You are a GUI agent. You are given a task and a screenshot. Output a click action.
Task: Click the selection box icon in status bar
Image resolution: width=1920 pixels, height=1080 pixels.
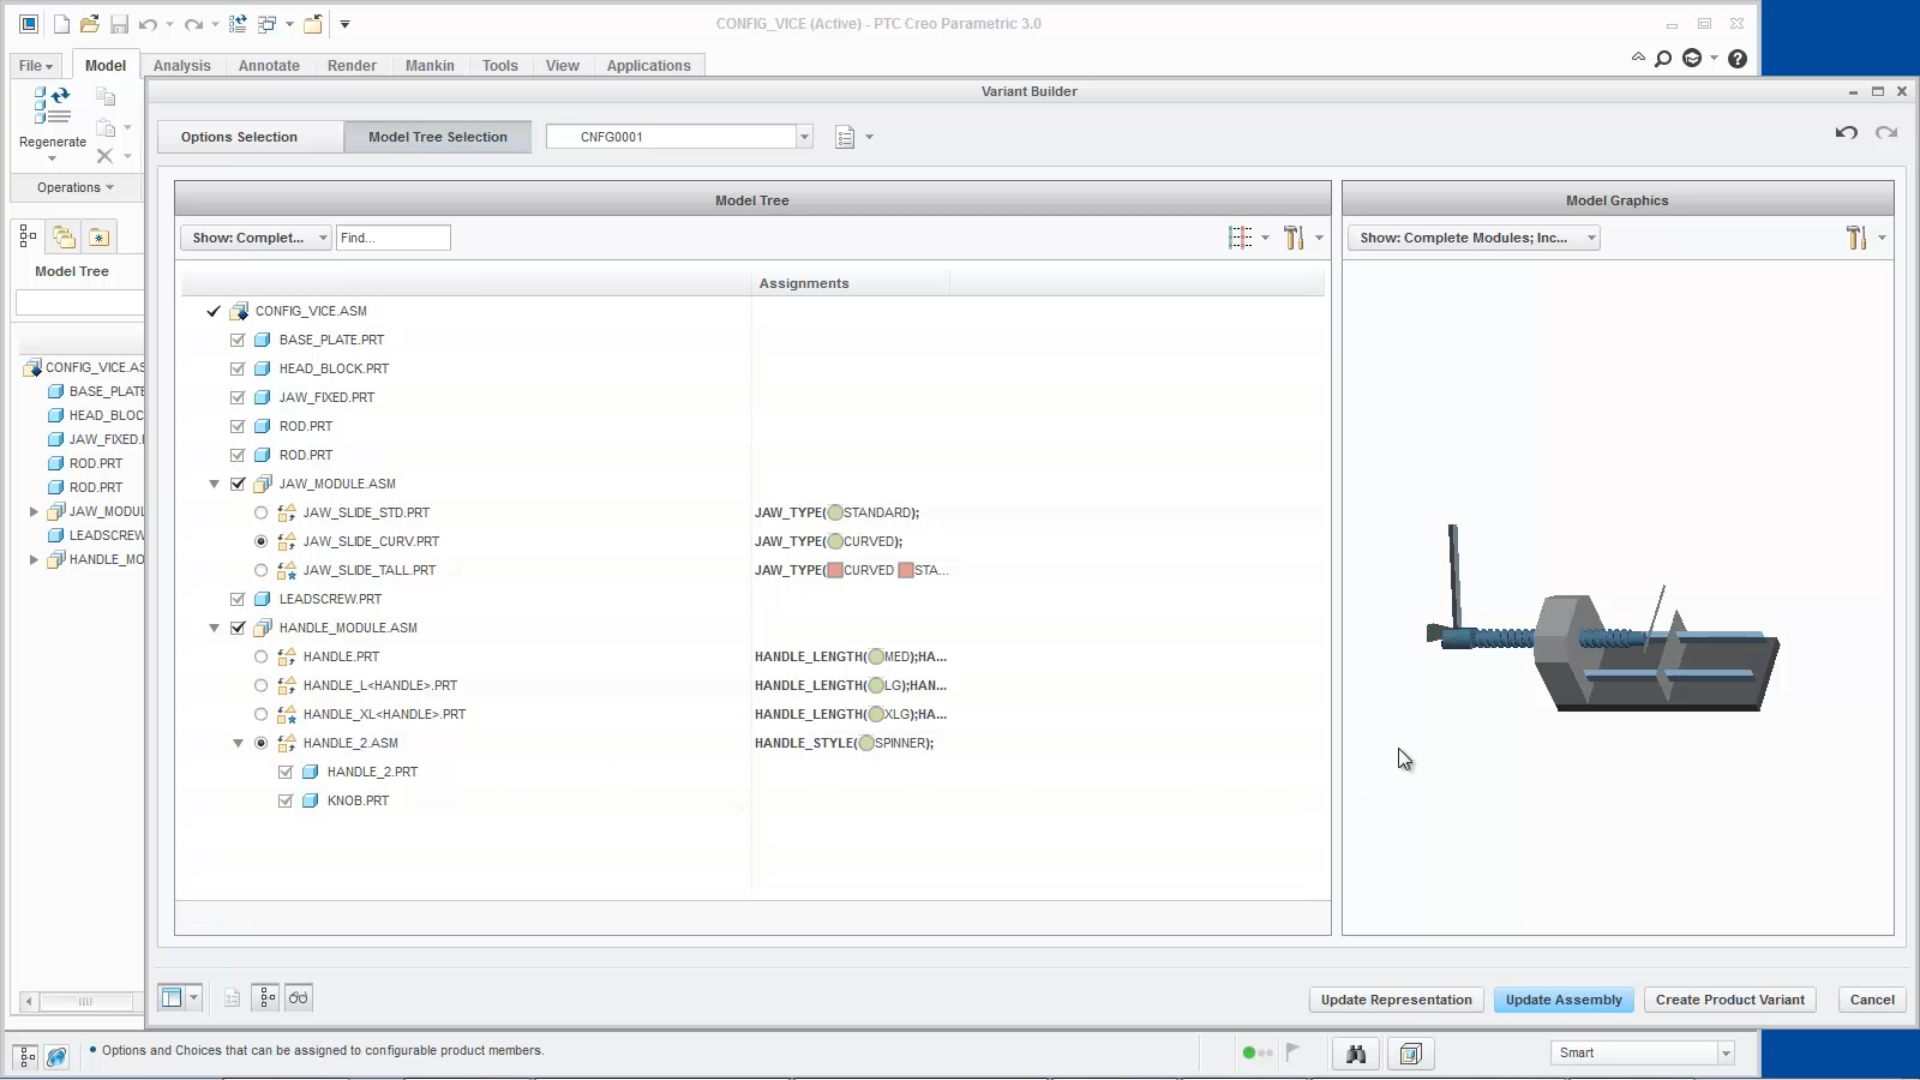[x=1411, y=1053]
